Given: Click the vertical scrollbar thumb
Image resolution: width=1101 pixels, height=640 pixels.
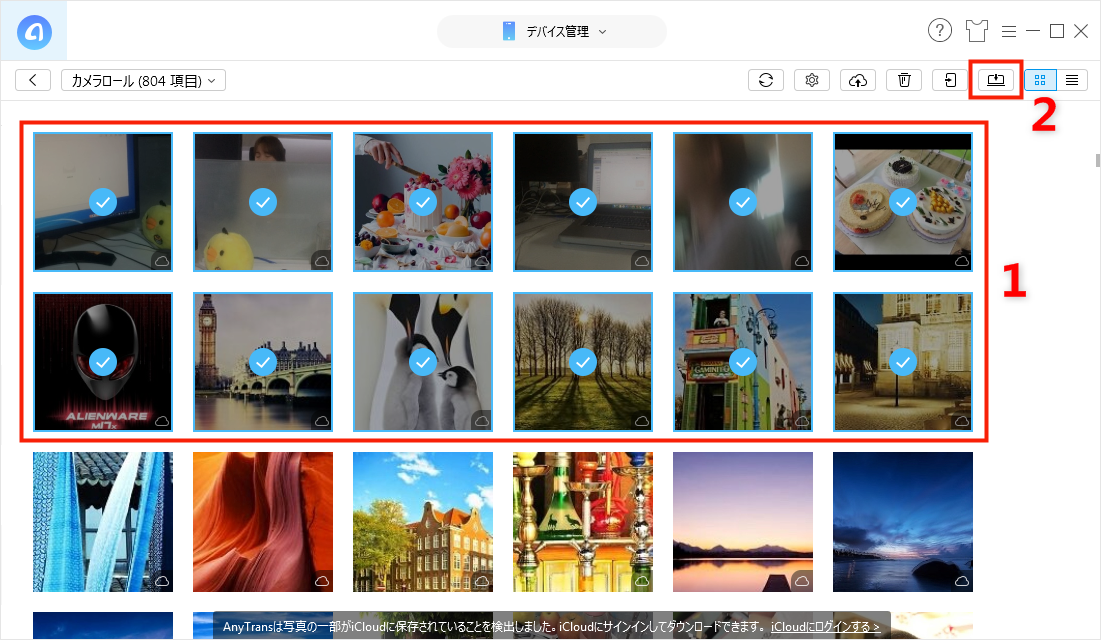Looking at the screenshot, I should (x=1097, y=159).
